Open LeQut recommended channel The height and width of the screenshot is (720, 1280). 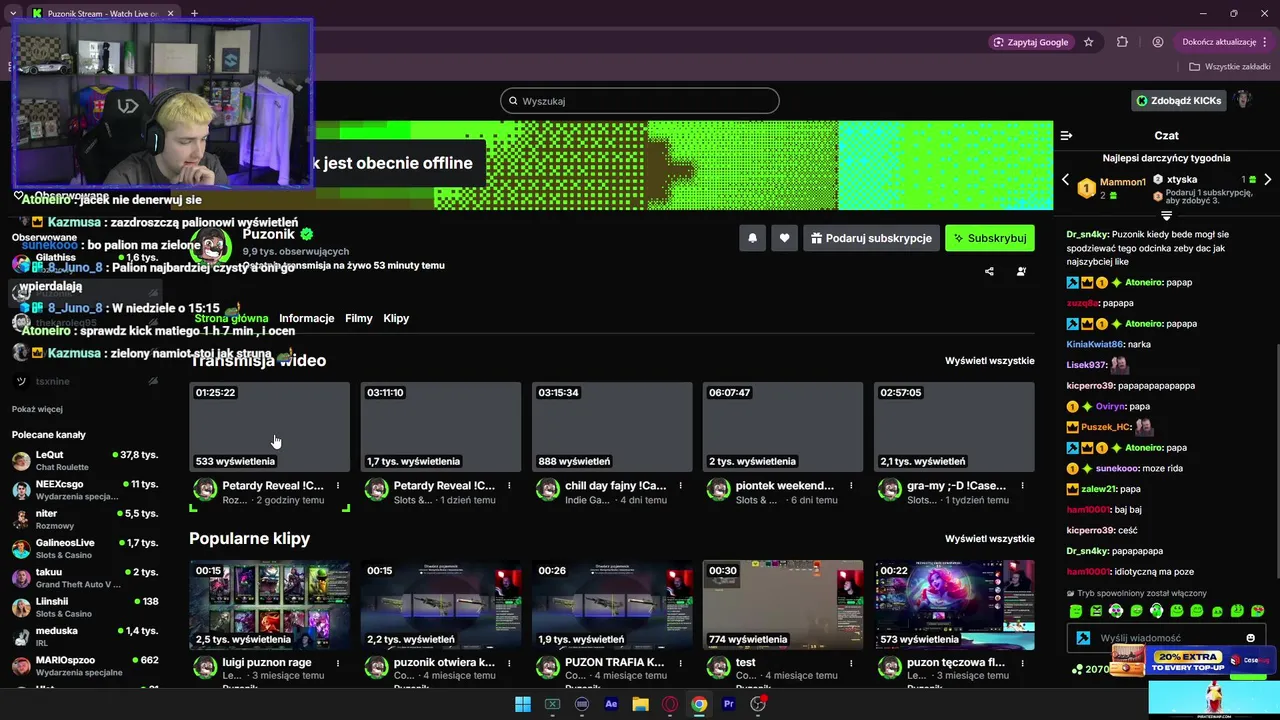point(85,460)
